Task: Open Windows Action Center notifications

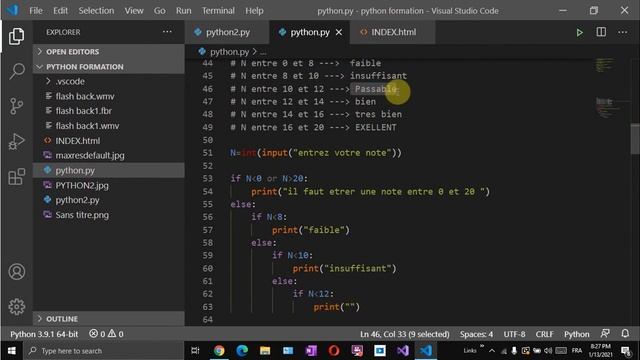Action: pos(626,351)
